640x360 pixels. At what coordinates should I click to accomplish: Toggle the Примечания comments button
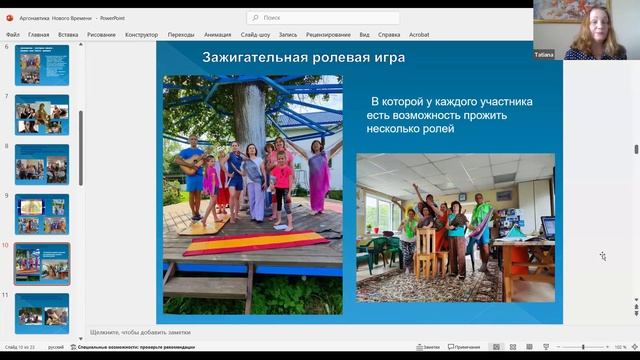(464, 347)
